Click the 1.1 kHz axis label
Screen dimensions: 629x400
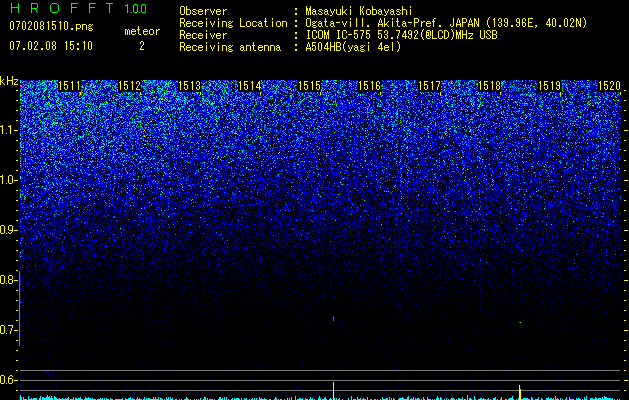click(8, 130)
